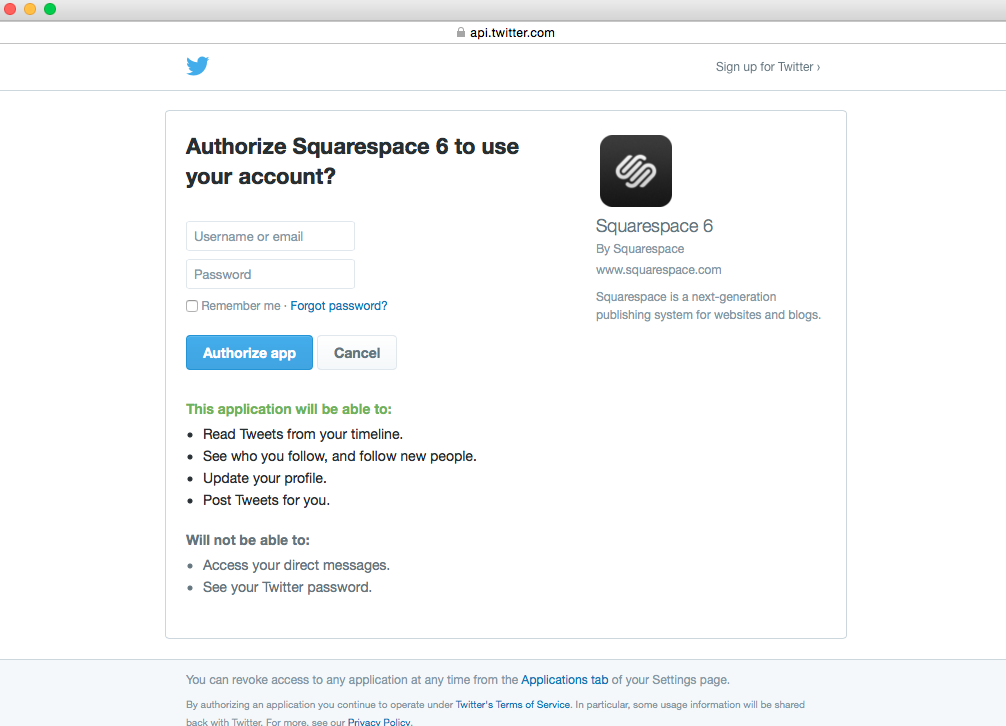Screen dimensions: 1006x726
Task: Toggle the Remember me checkbox
Action: pyautogui.click(x=192, y=306)
